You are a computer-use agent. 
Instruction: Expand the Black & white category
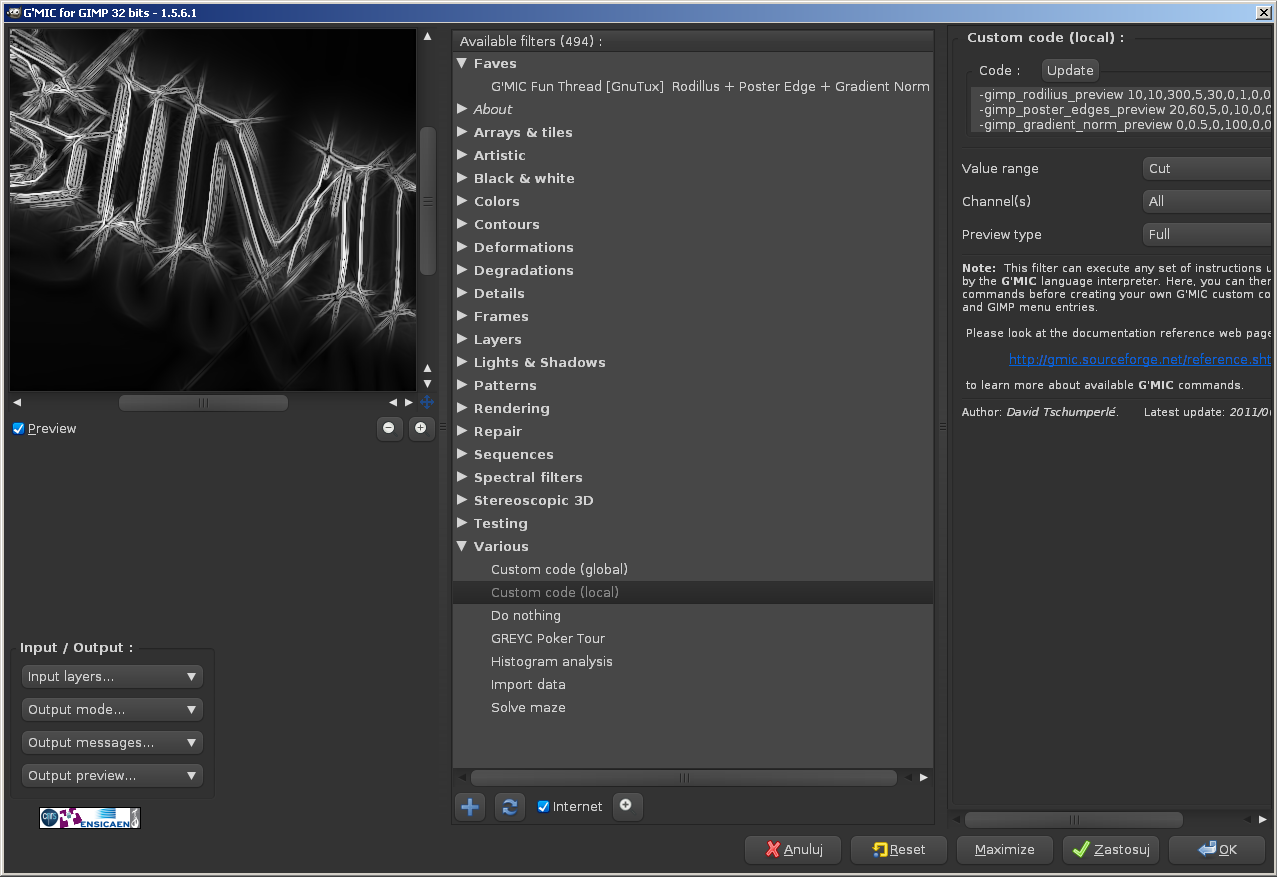462,178
